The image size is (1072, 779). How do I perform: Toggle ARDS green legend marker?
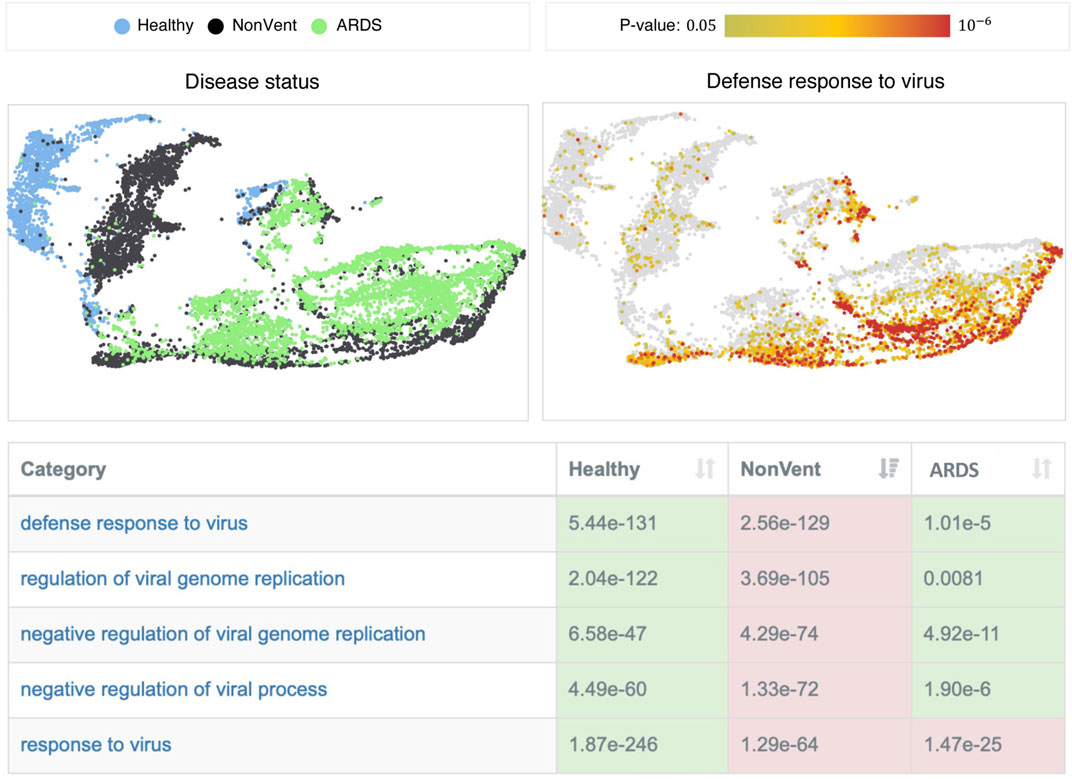[319, 27]
